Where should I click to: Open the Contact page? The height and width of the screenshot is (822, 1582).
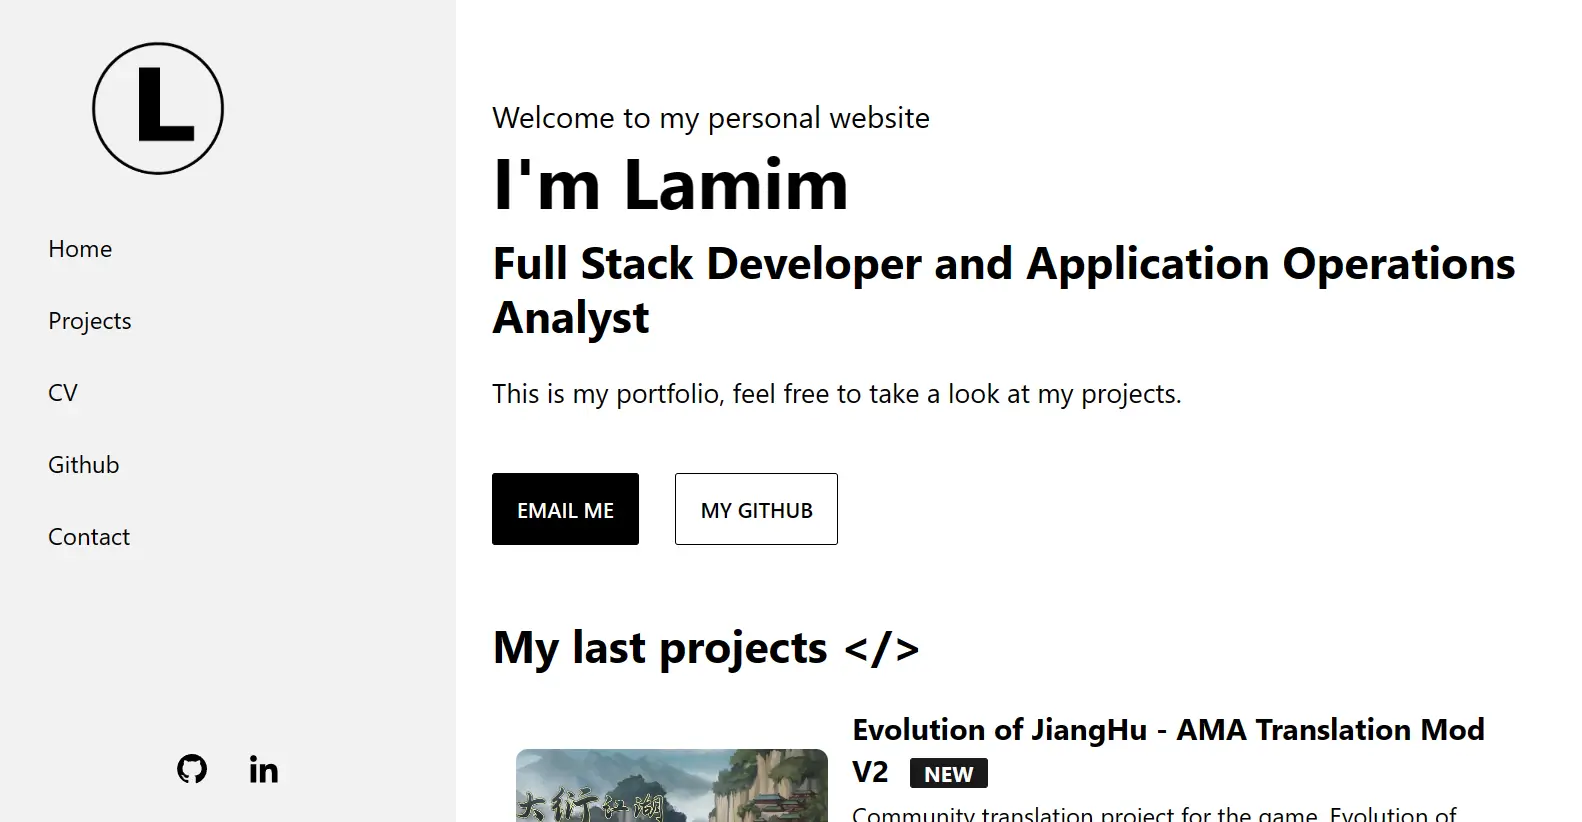pos(88,536)
